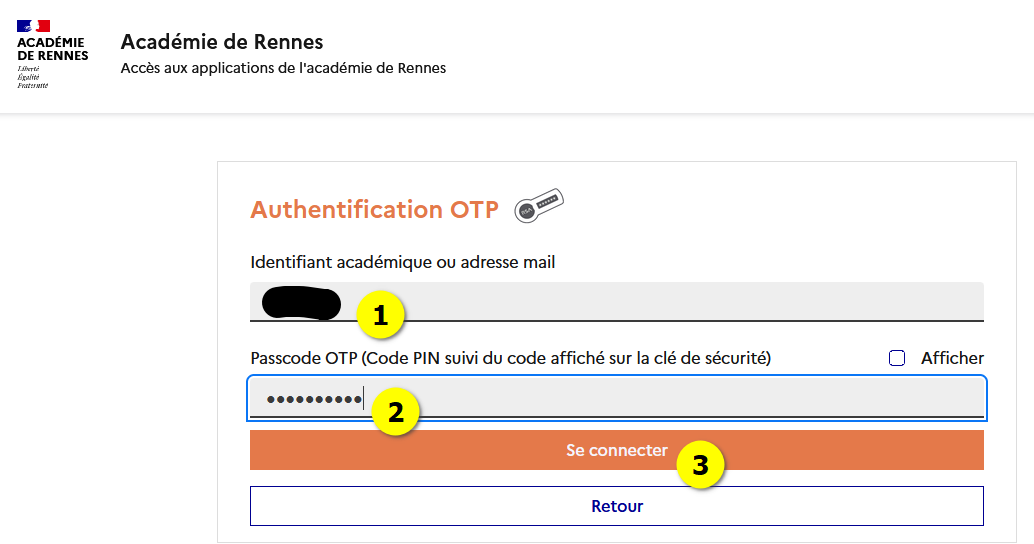
Task: Click the Authentification OTP heading
Action: (374, 209)
